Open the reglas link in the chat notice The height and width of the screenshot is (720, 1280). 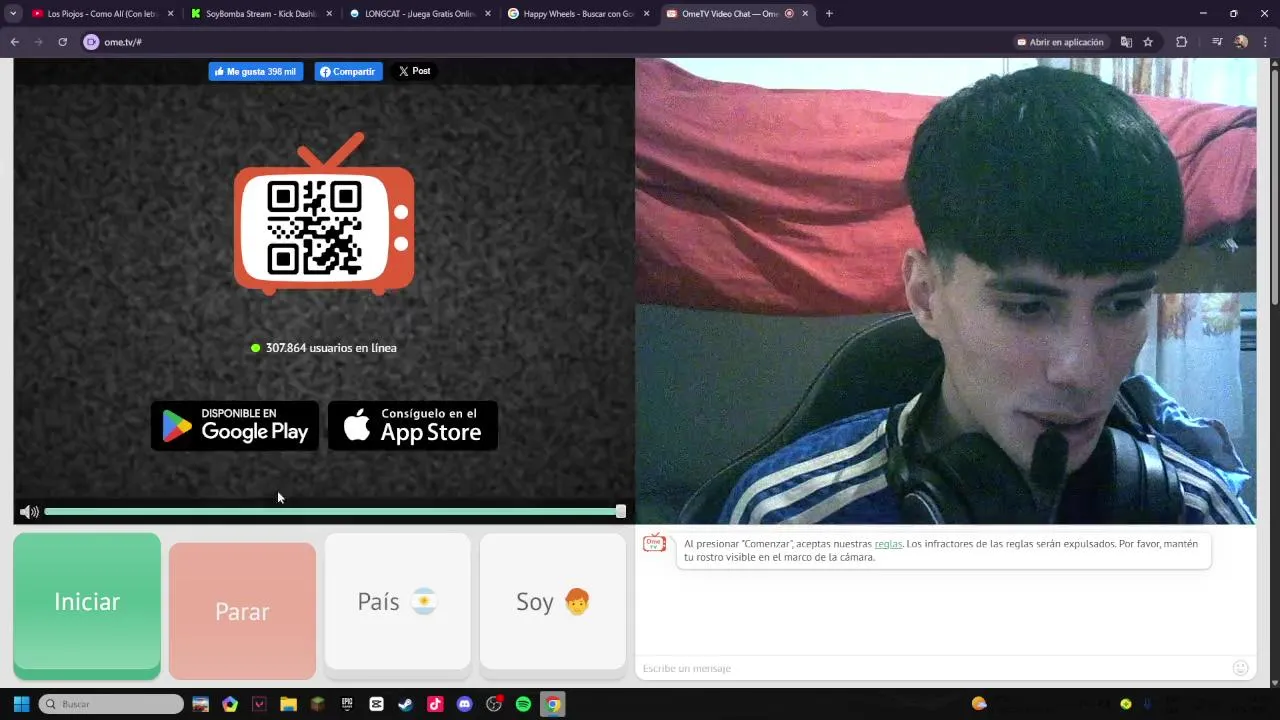(888, 544)
